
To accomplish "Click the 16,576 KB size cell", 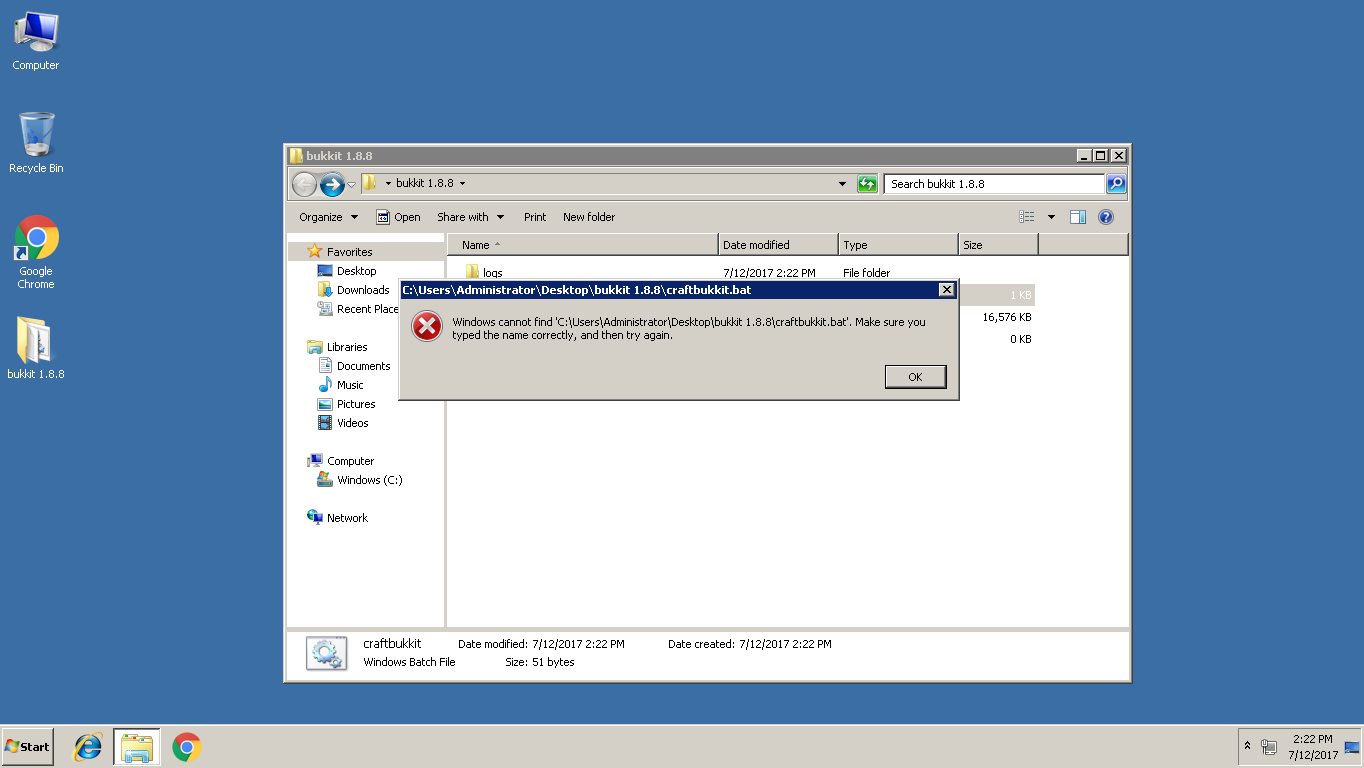I will coord(1006,317).
